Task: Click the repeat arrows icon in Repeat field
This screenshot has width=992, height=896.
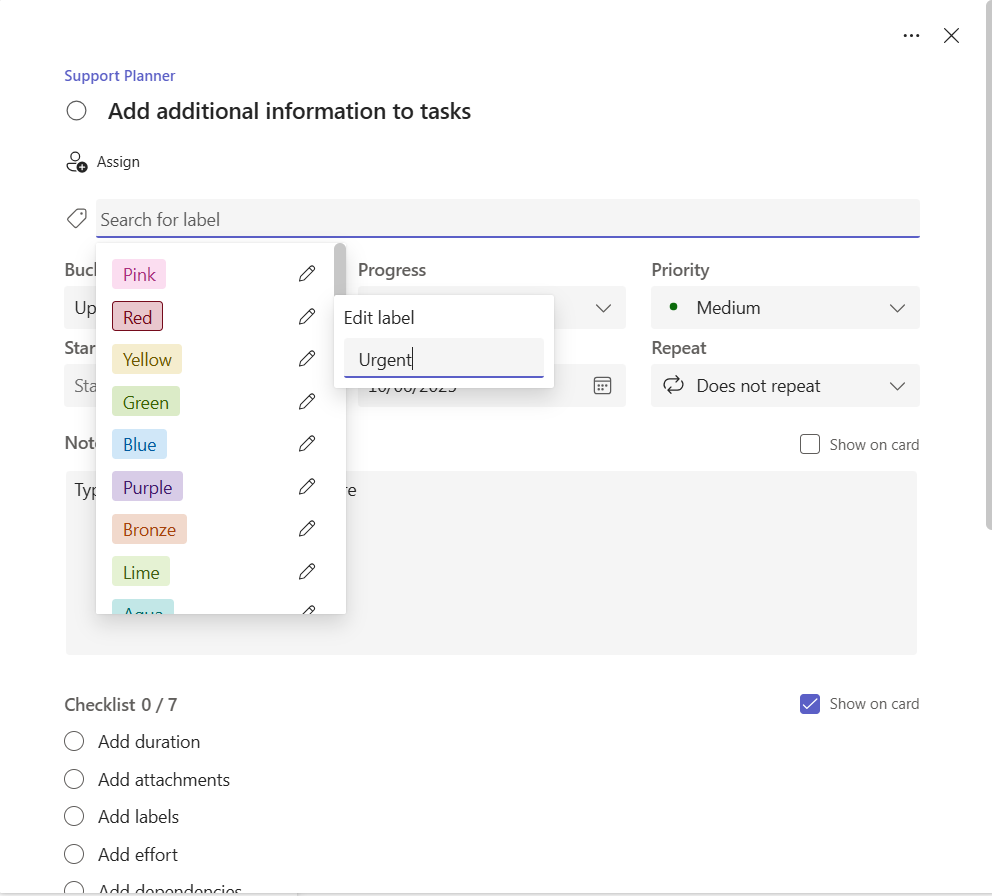Action: [673, 385]
